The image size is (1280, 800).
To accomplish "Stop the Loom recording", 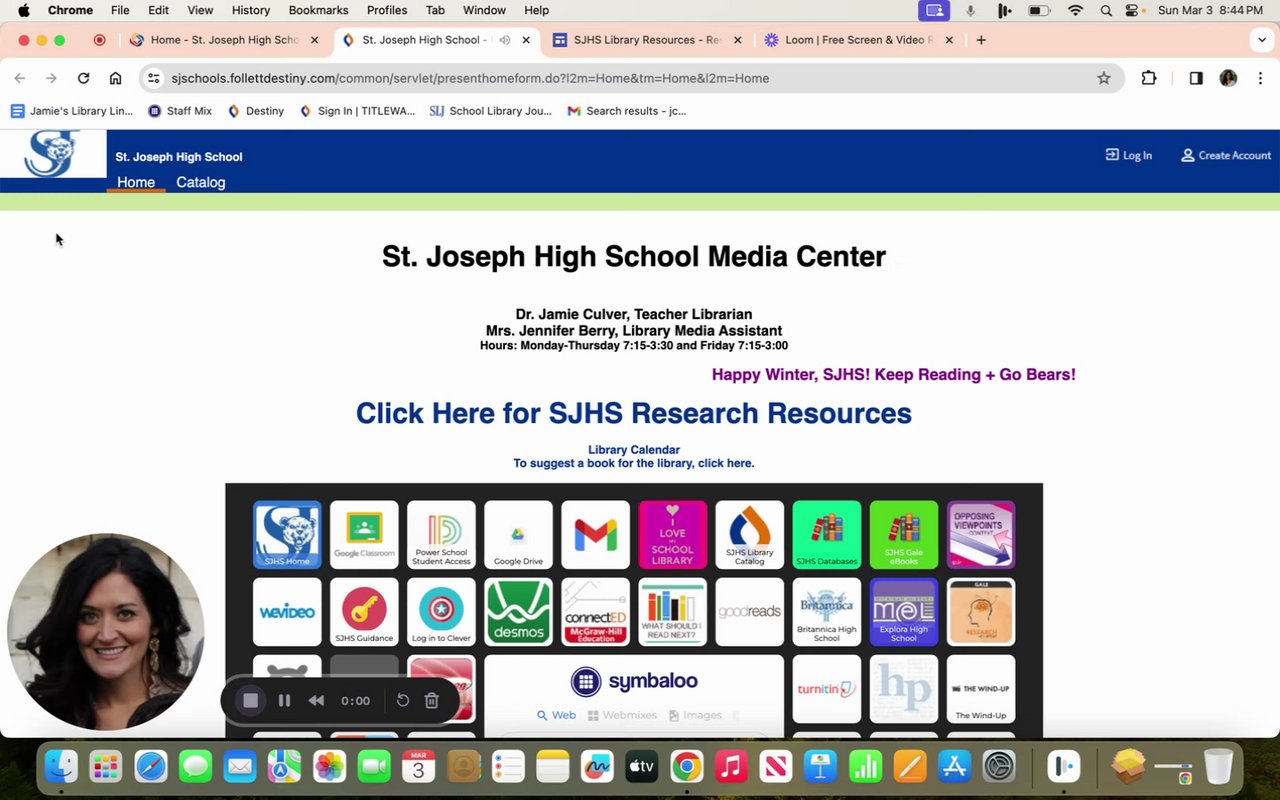I will pos(251,701).
